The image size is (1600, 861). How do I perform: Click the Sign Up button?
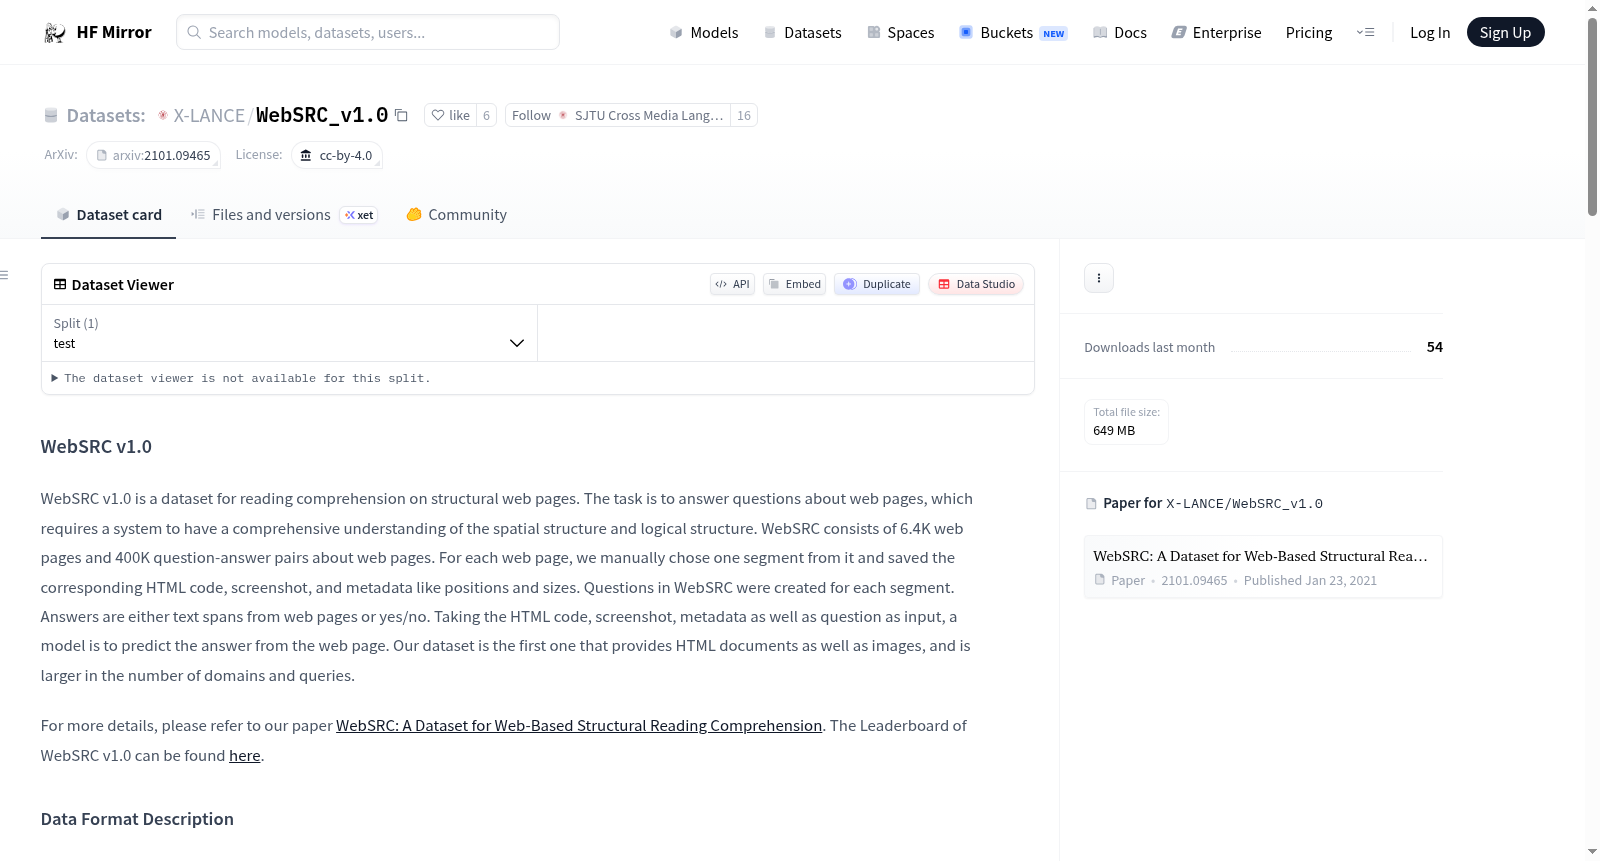click(1505, 33)
